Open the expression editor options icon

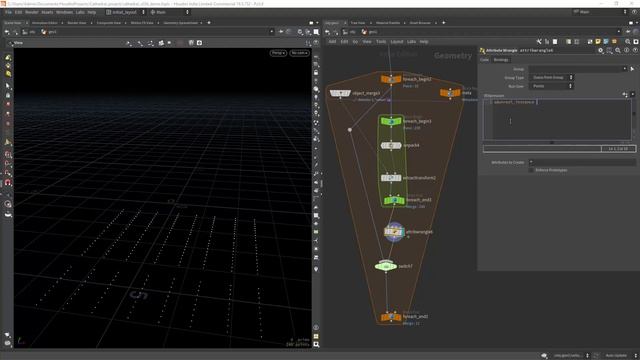(x=625, y=95)
